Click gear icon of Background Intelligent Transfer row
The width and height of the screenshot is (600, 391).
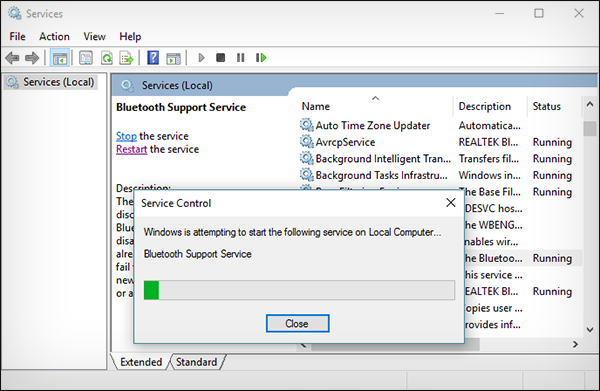(x=307, y=158)
